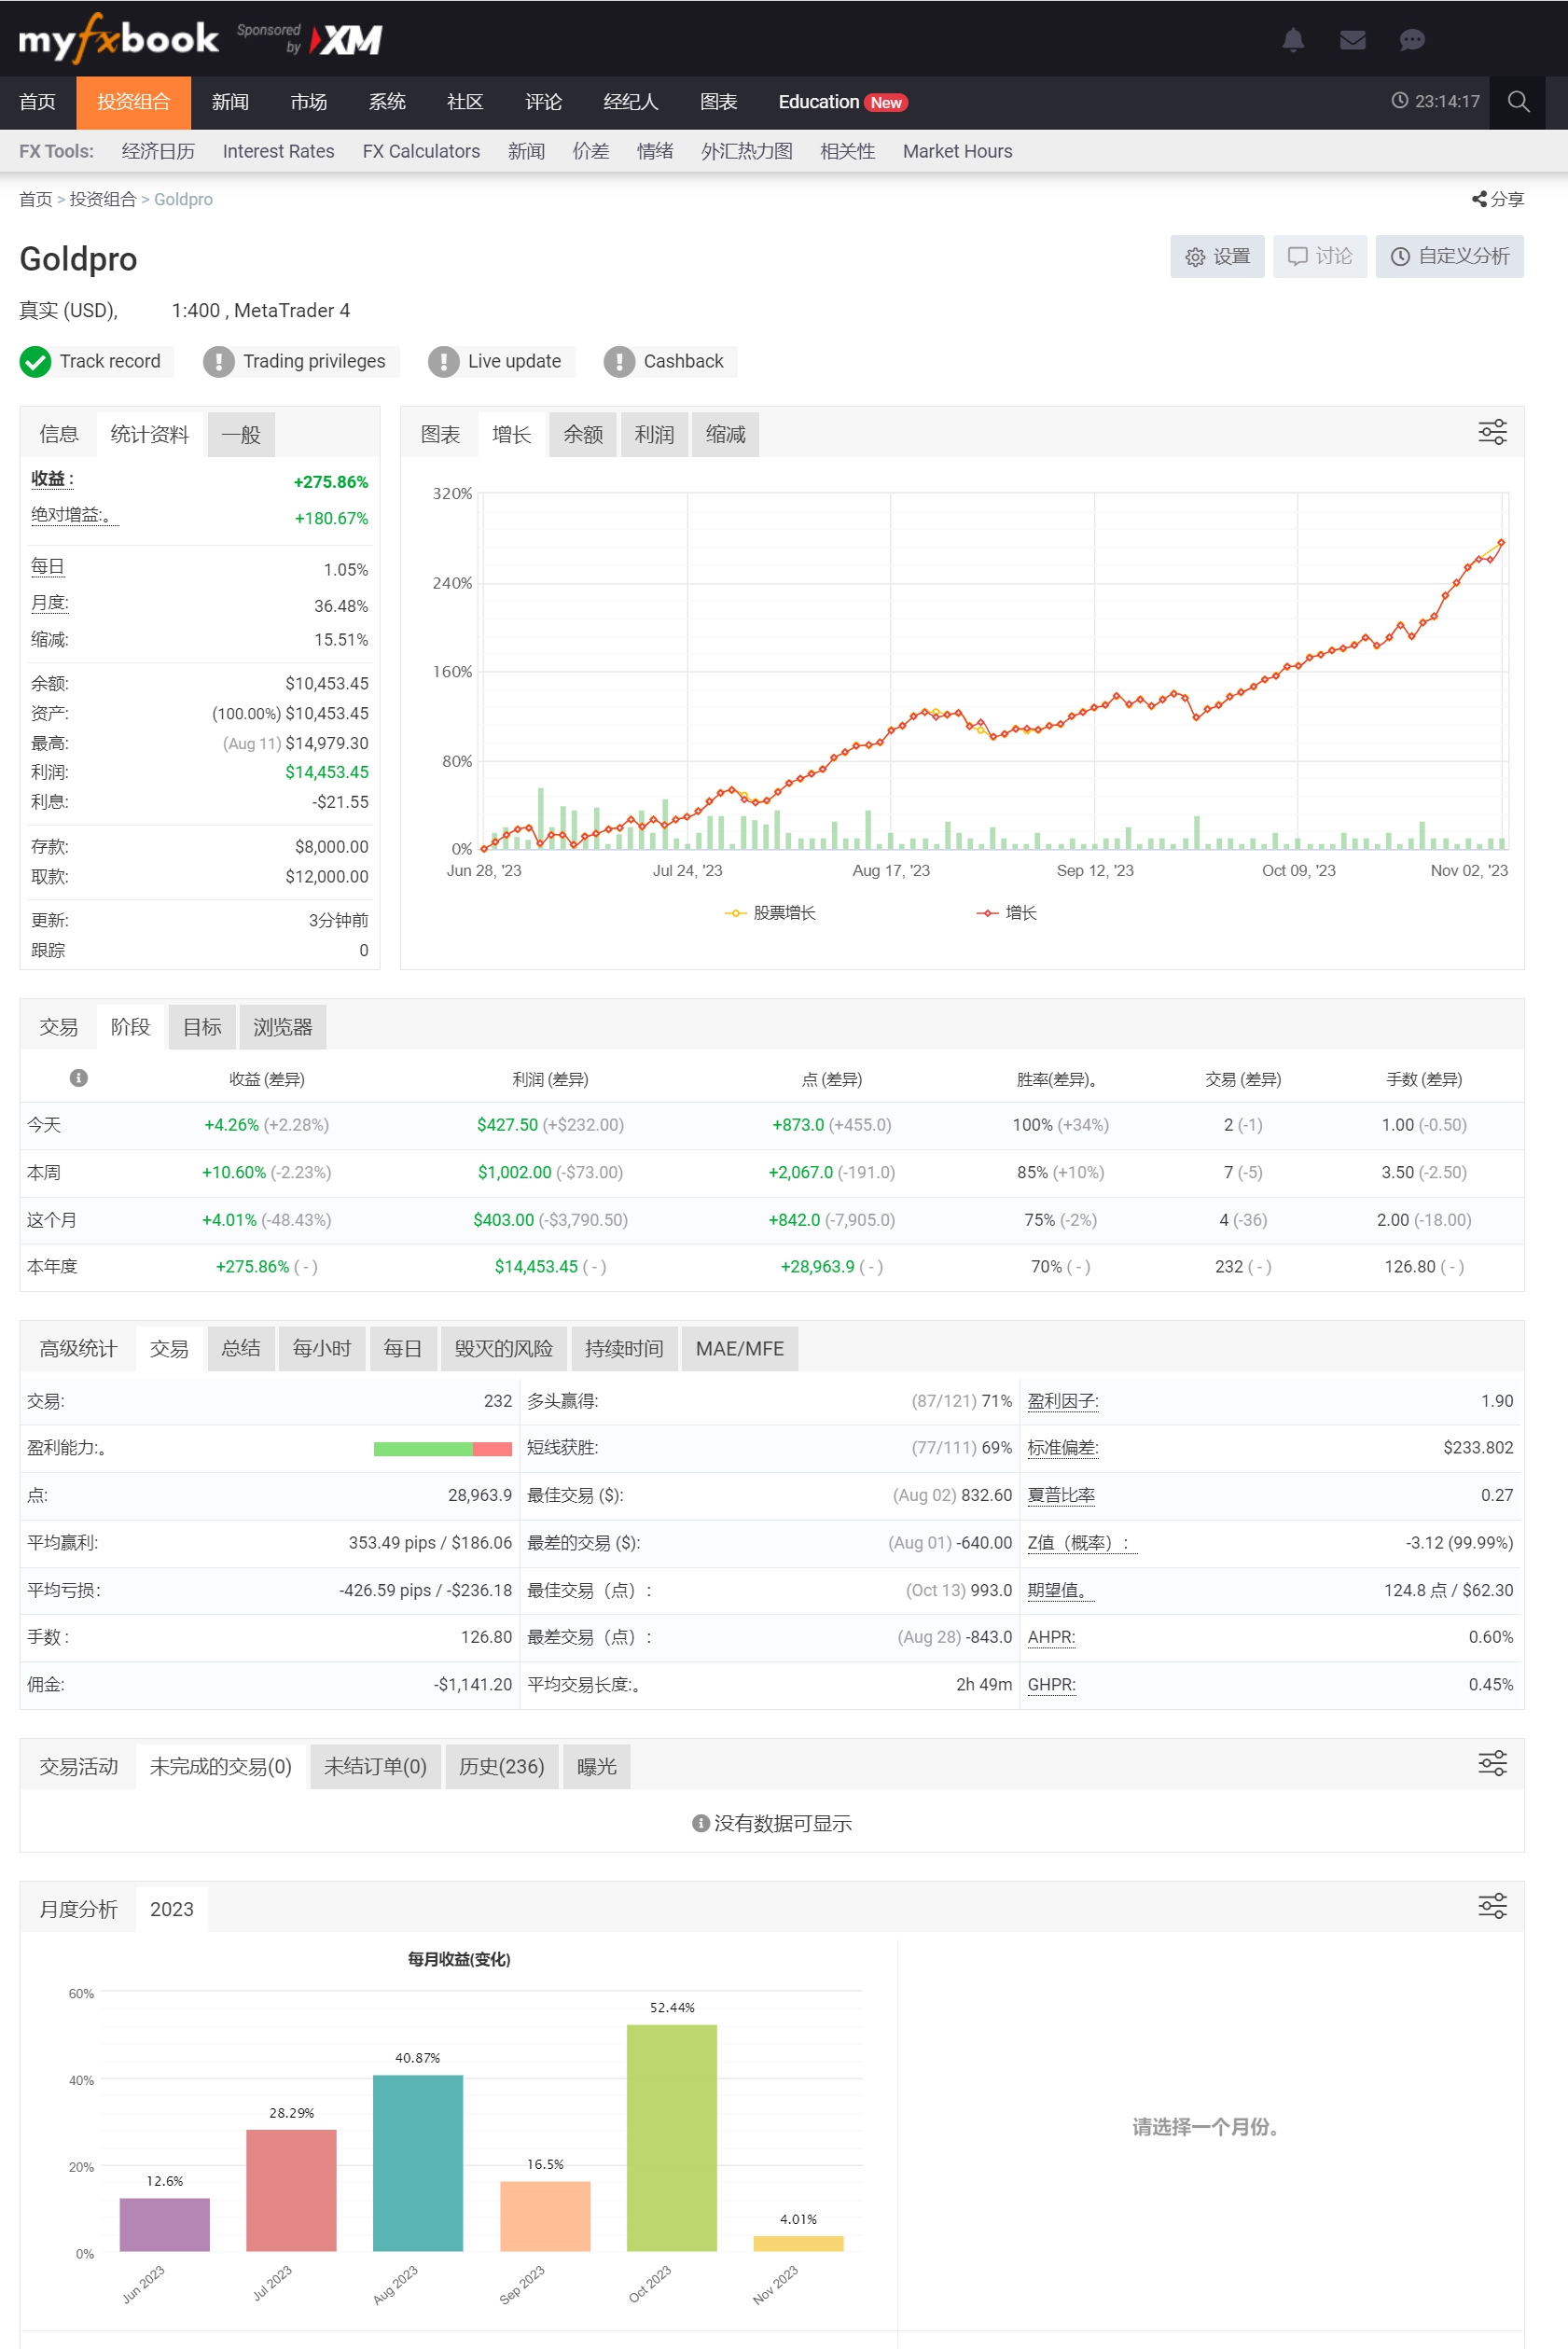
Task: Click the 盈利因子 label link
Action: [x=1063, y=1401]
